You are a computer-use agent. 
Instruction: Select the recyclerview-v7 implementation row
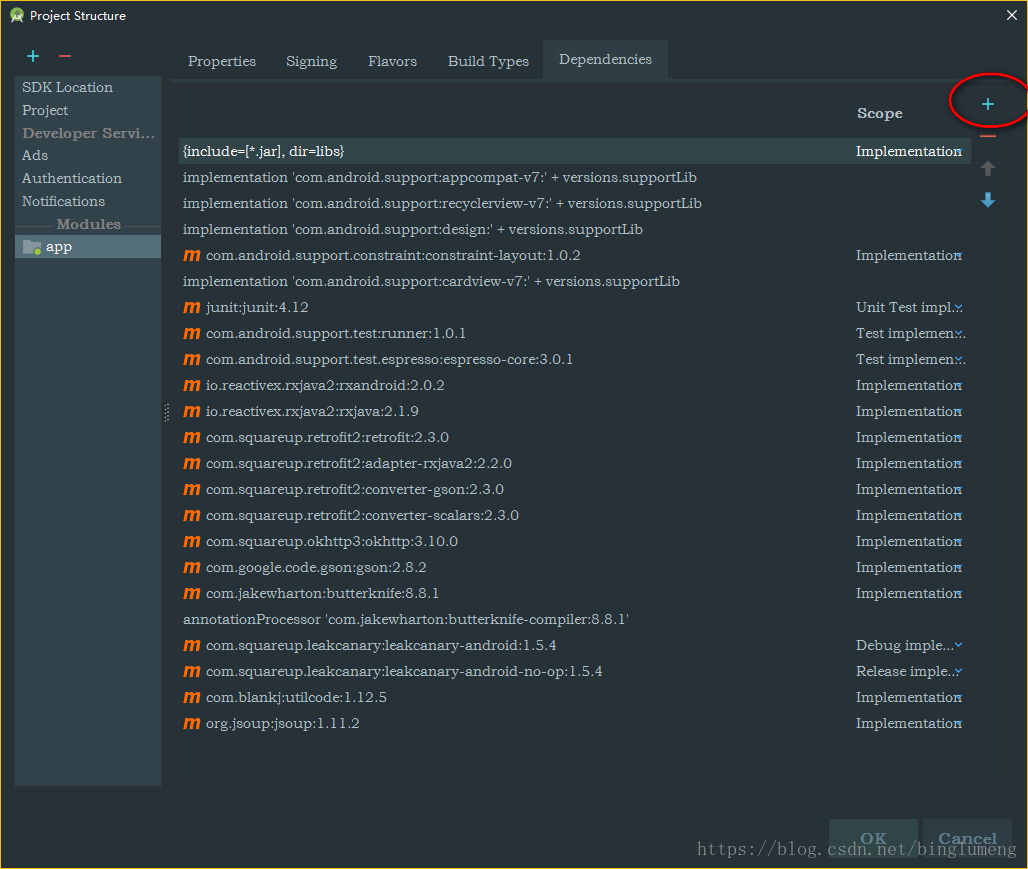(574, 203)
